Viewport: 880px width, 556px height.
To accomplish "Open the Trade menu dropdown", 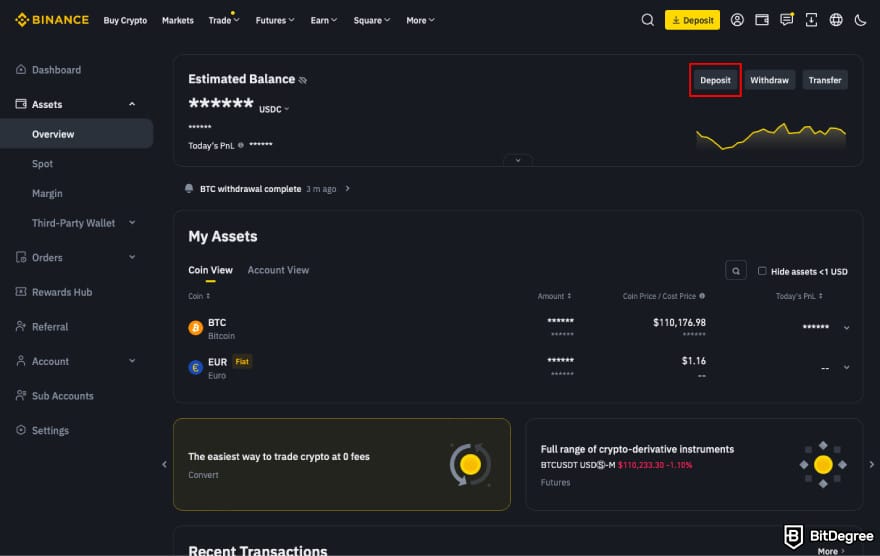I will 224,20.
